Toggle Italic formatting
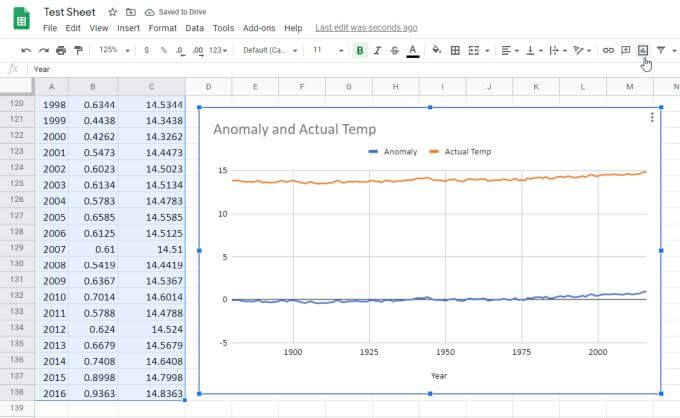 point(377,50)
